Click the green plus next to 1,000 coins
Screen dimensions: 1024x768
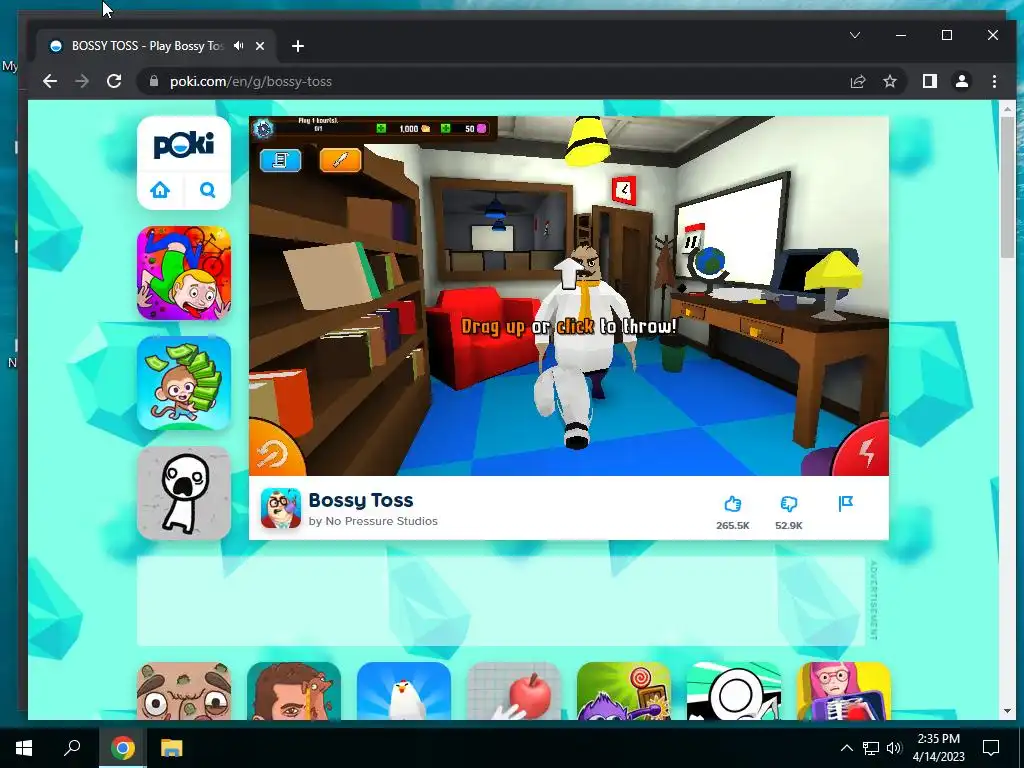click(x=381, y=129)
